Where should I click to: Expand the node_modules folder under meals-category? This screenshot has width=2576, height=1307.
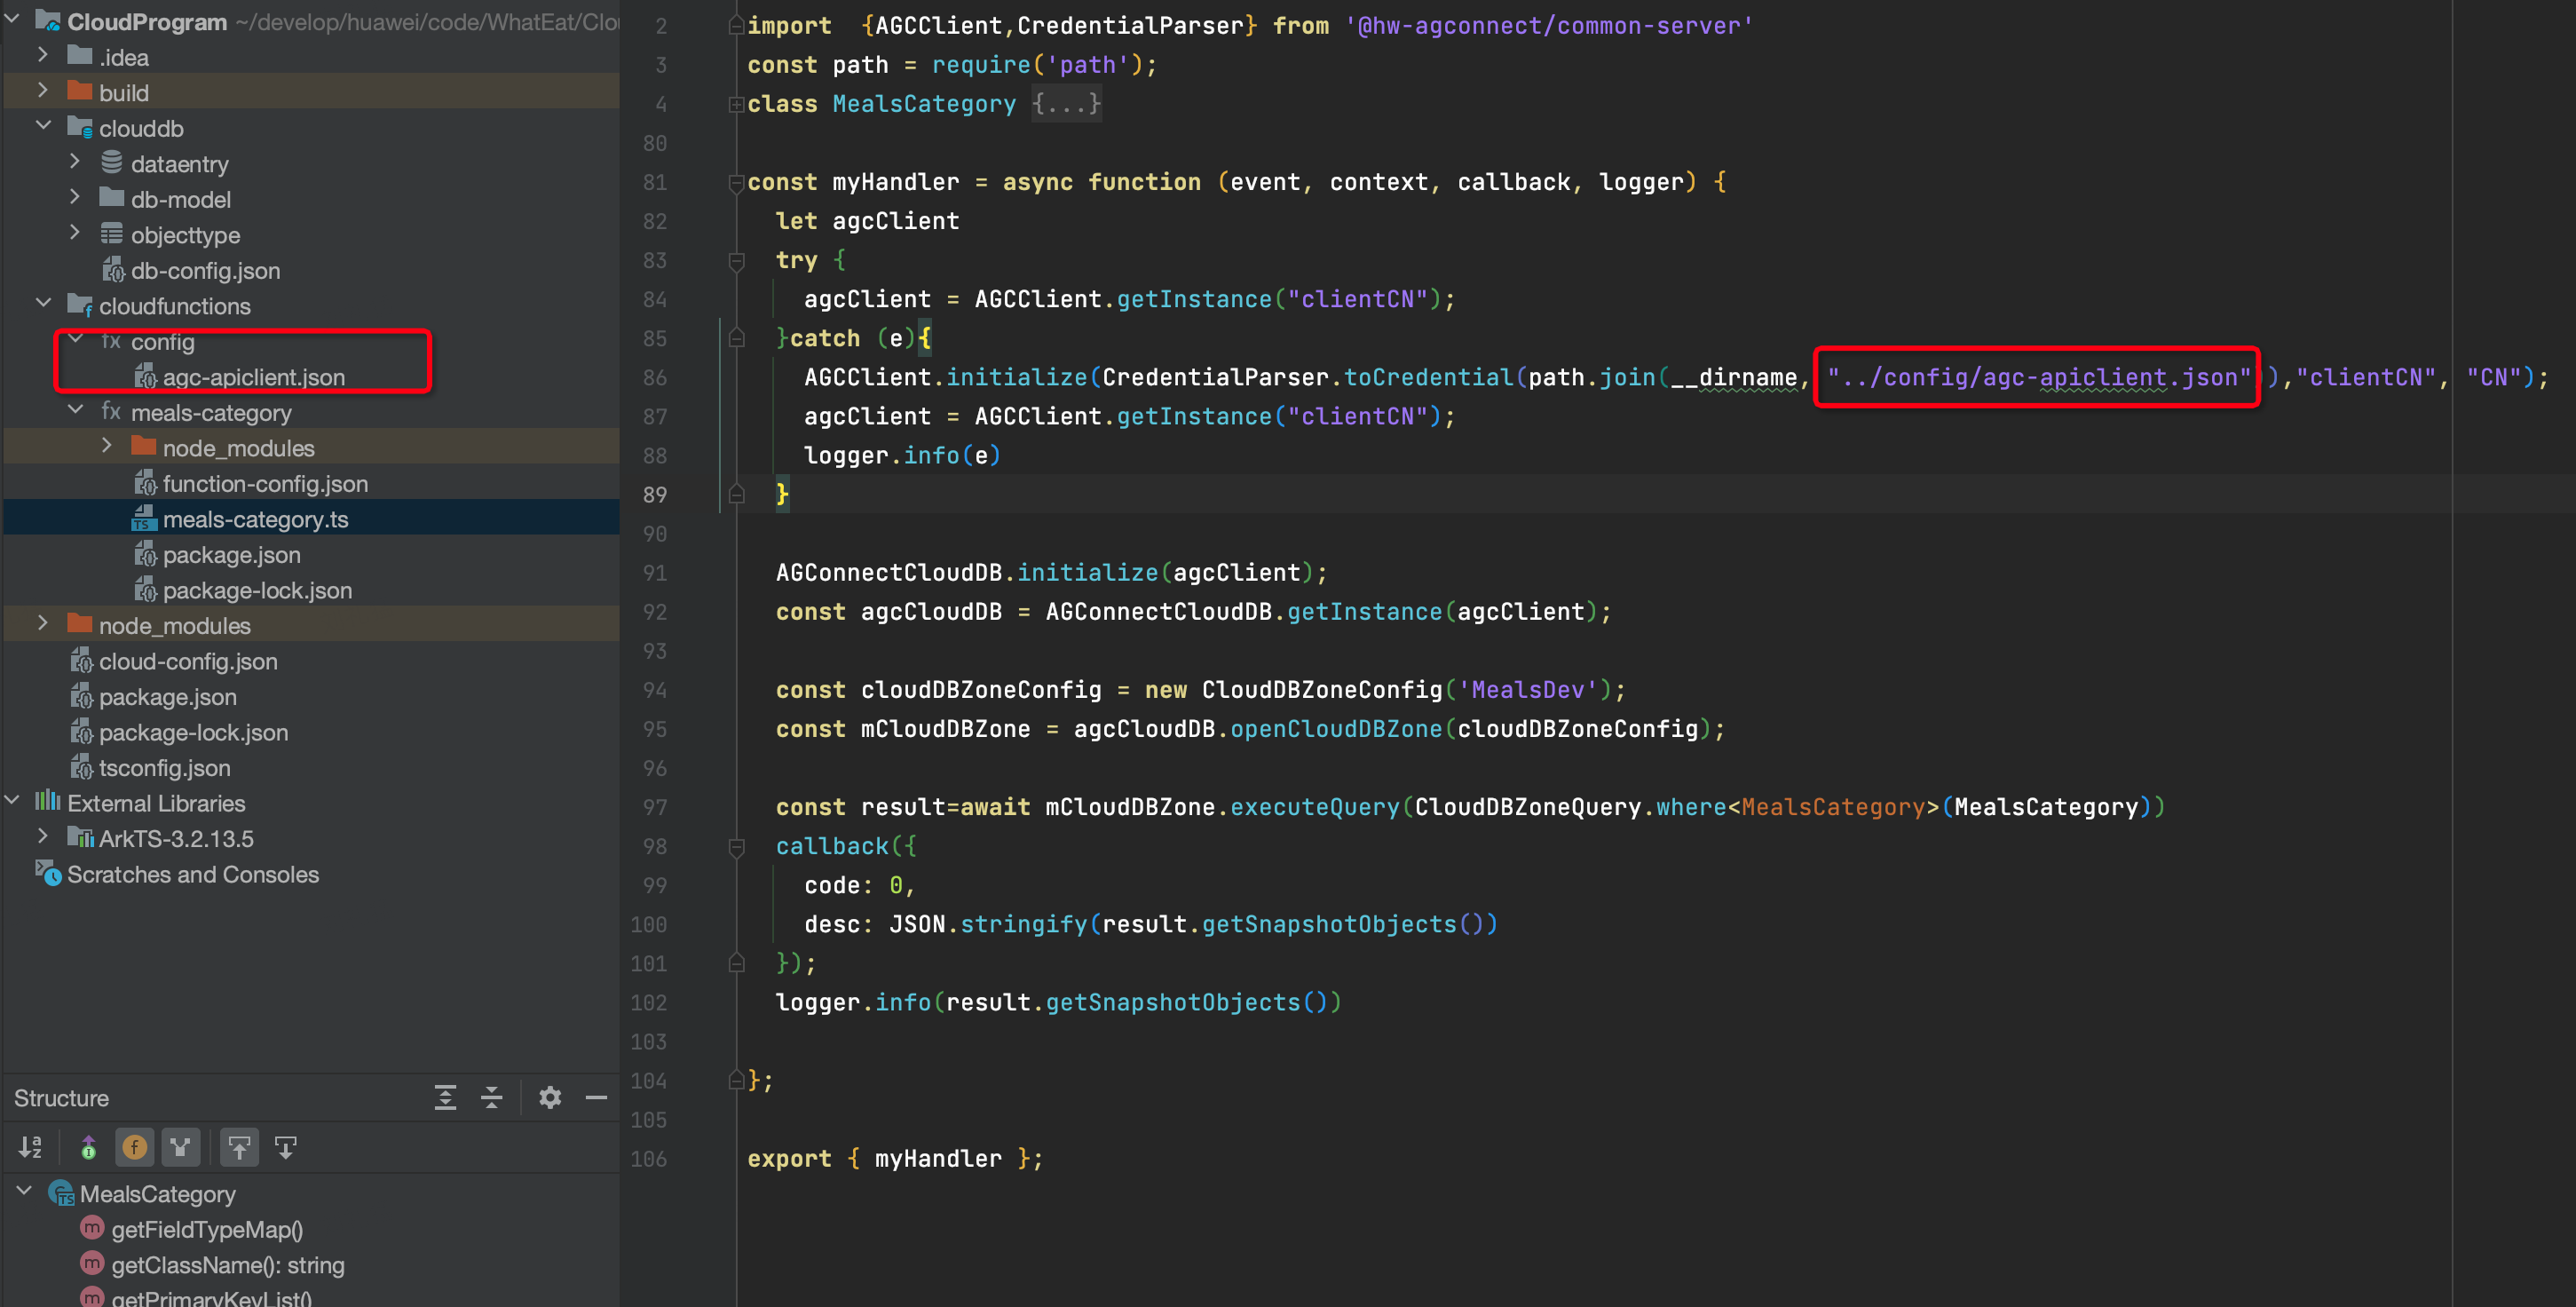[107, 447]
